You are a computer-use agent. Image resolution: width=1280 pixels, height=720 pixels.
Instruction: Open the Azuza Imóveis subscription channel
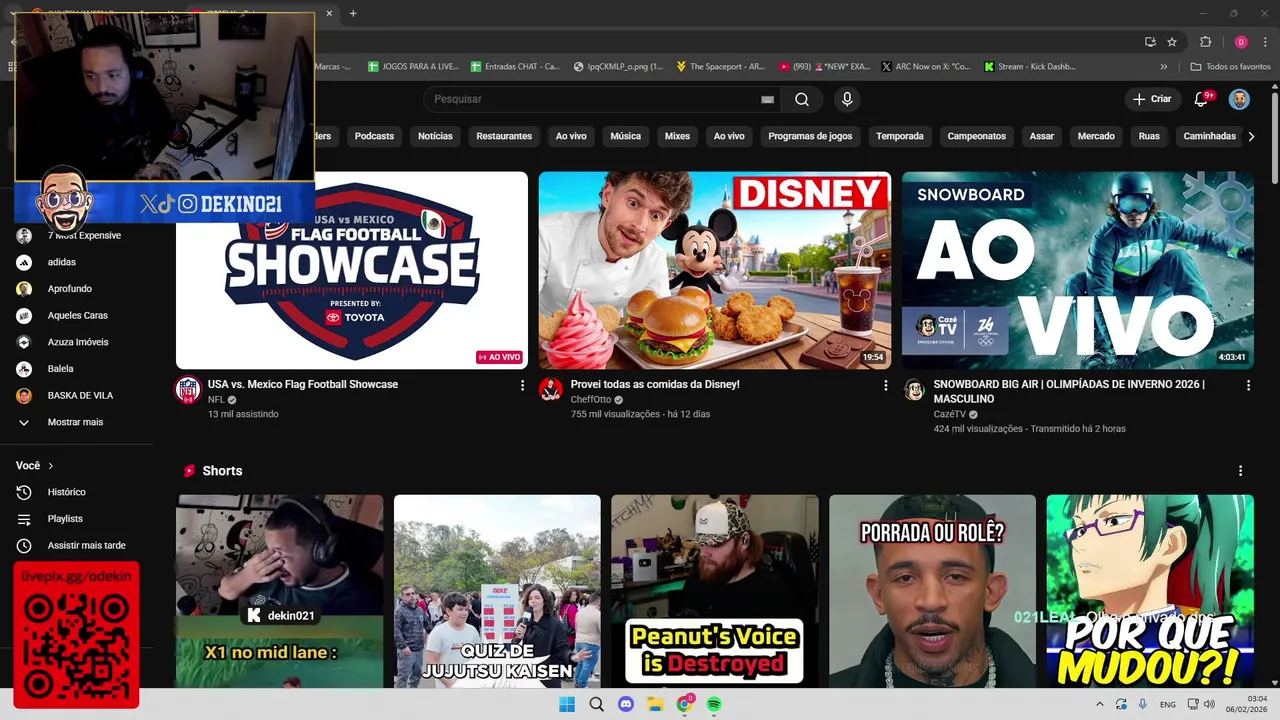77,342
